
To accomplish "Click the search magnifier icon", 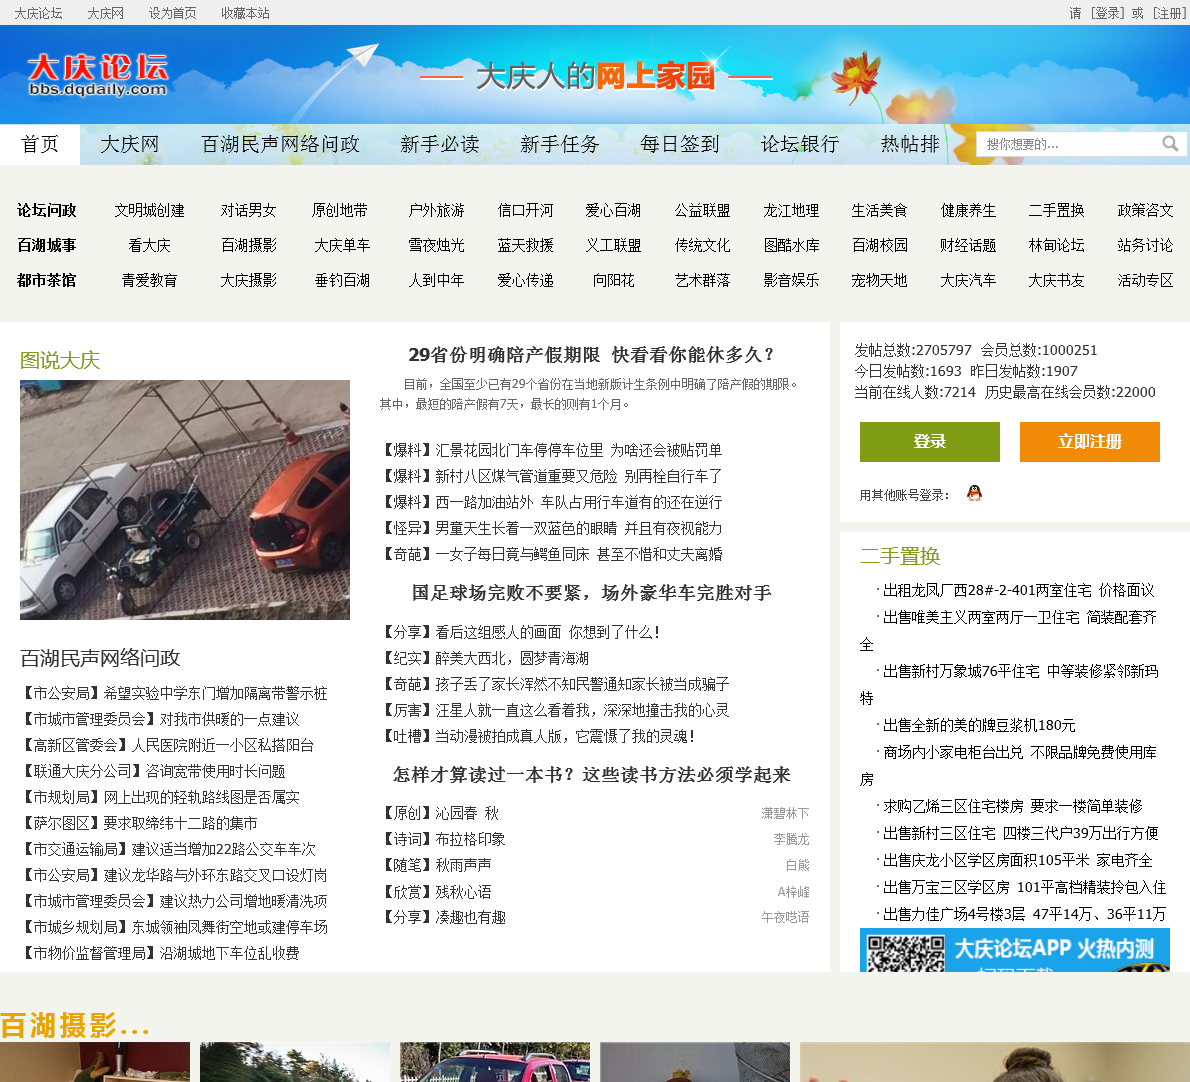I will tap(1170, 143).
